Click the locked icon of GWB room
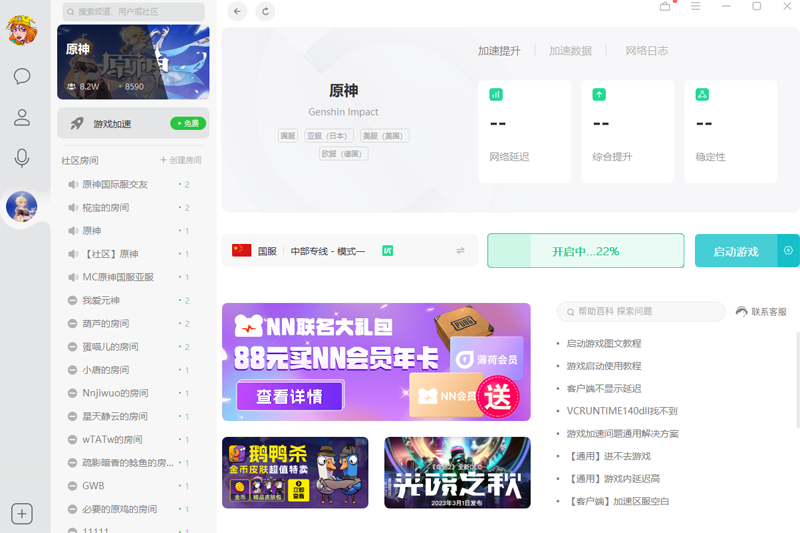Screen dimensions: 800x533 coord(72,486)
